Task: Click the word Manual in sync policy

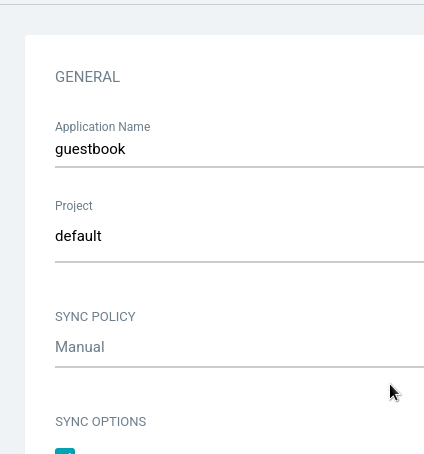Action: tap(80, 347)
